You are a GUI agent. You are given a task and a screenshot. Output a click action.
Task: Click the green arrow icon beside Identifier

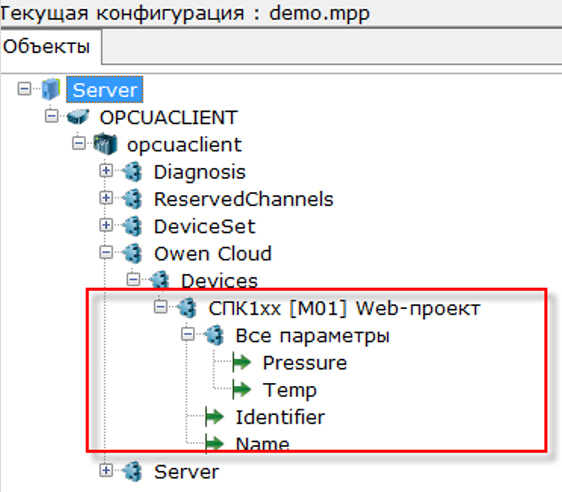[x=214, y=416]
